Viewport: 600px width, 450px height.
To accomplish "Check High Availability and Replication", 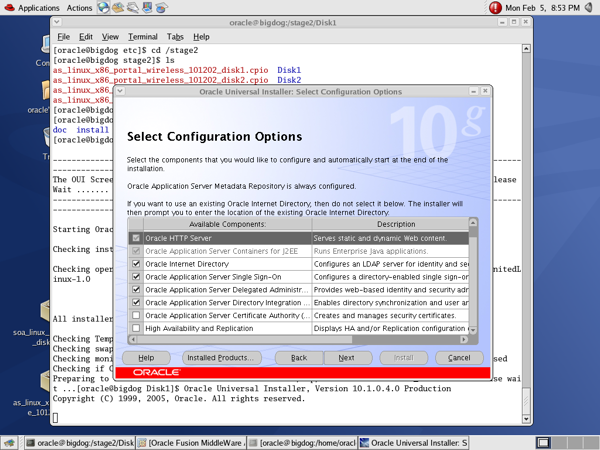I will tap(136, 328).
